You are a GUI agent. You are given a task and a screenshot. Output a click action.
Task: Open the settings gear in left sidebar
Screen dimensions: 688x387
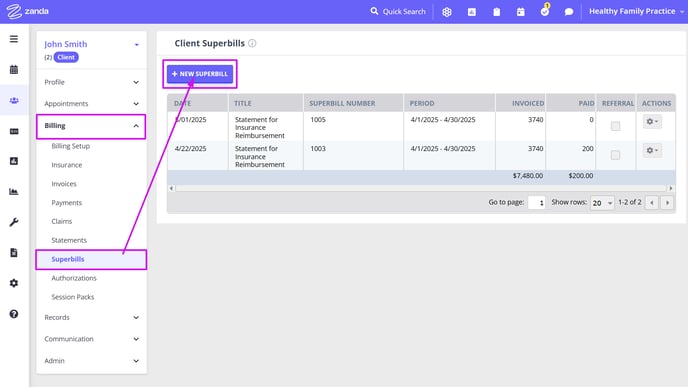[x=14, y=283]
